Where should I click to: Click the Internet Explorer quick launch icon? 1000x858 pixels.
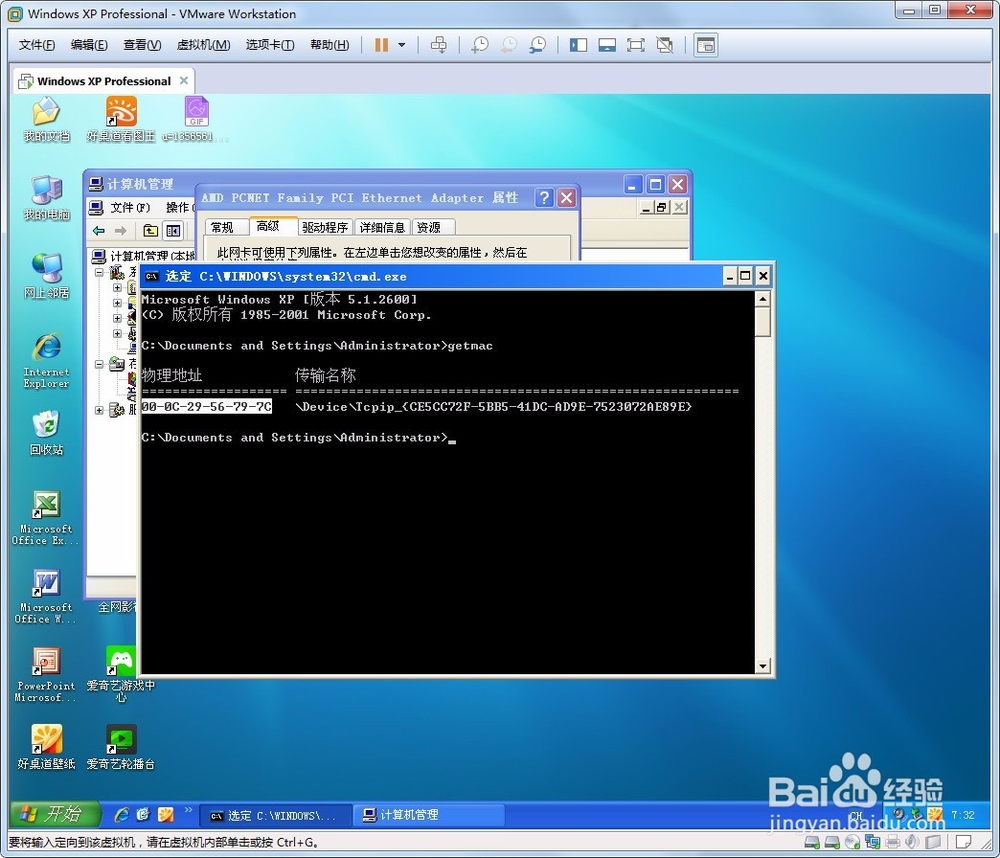(x=121, y=815)
